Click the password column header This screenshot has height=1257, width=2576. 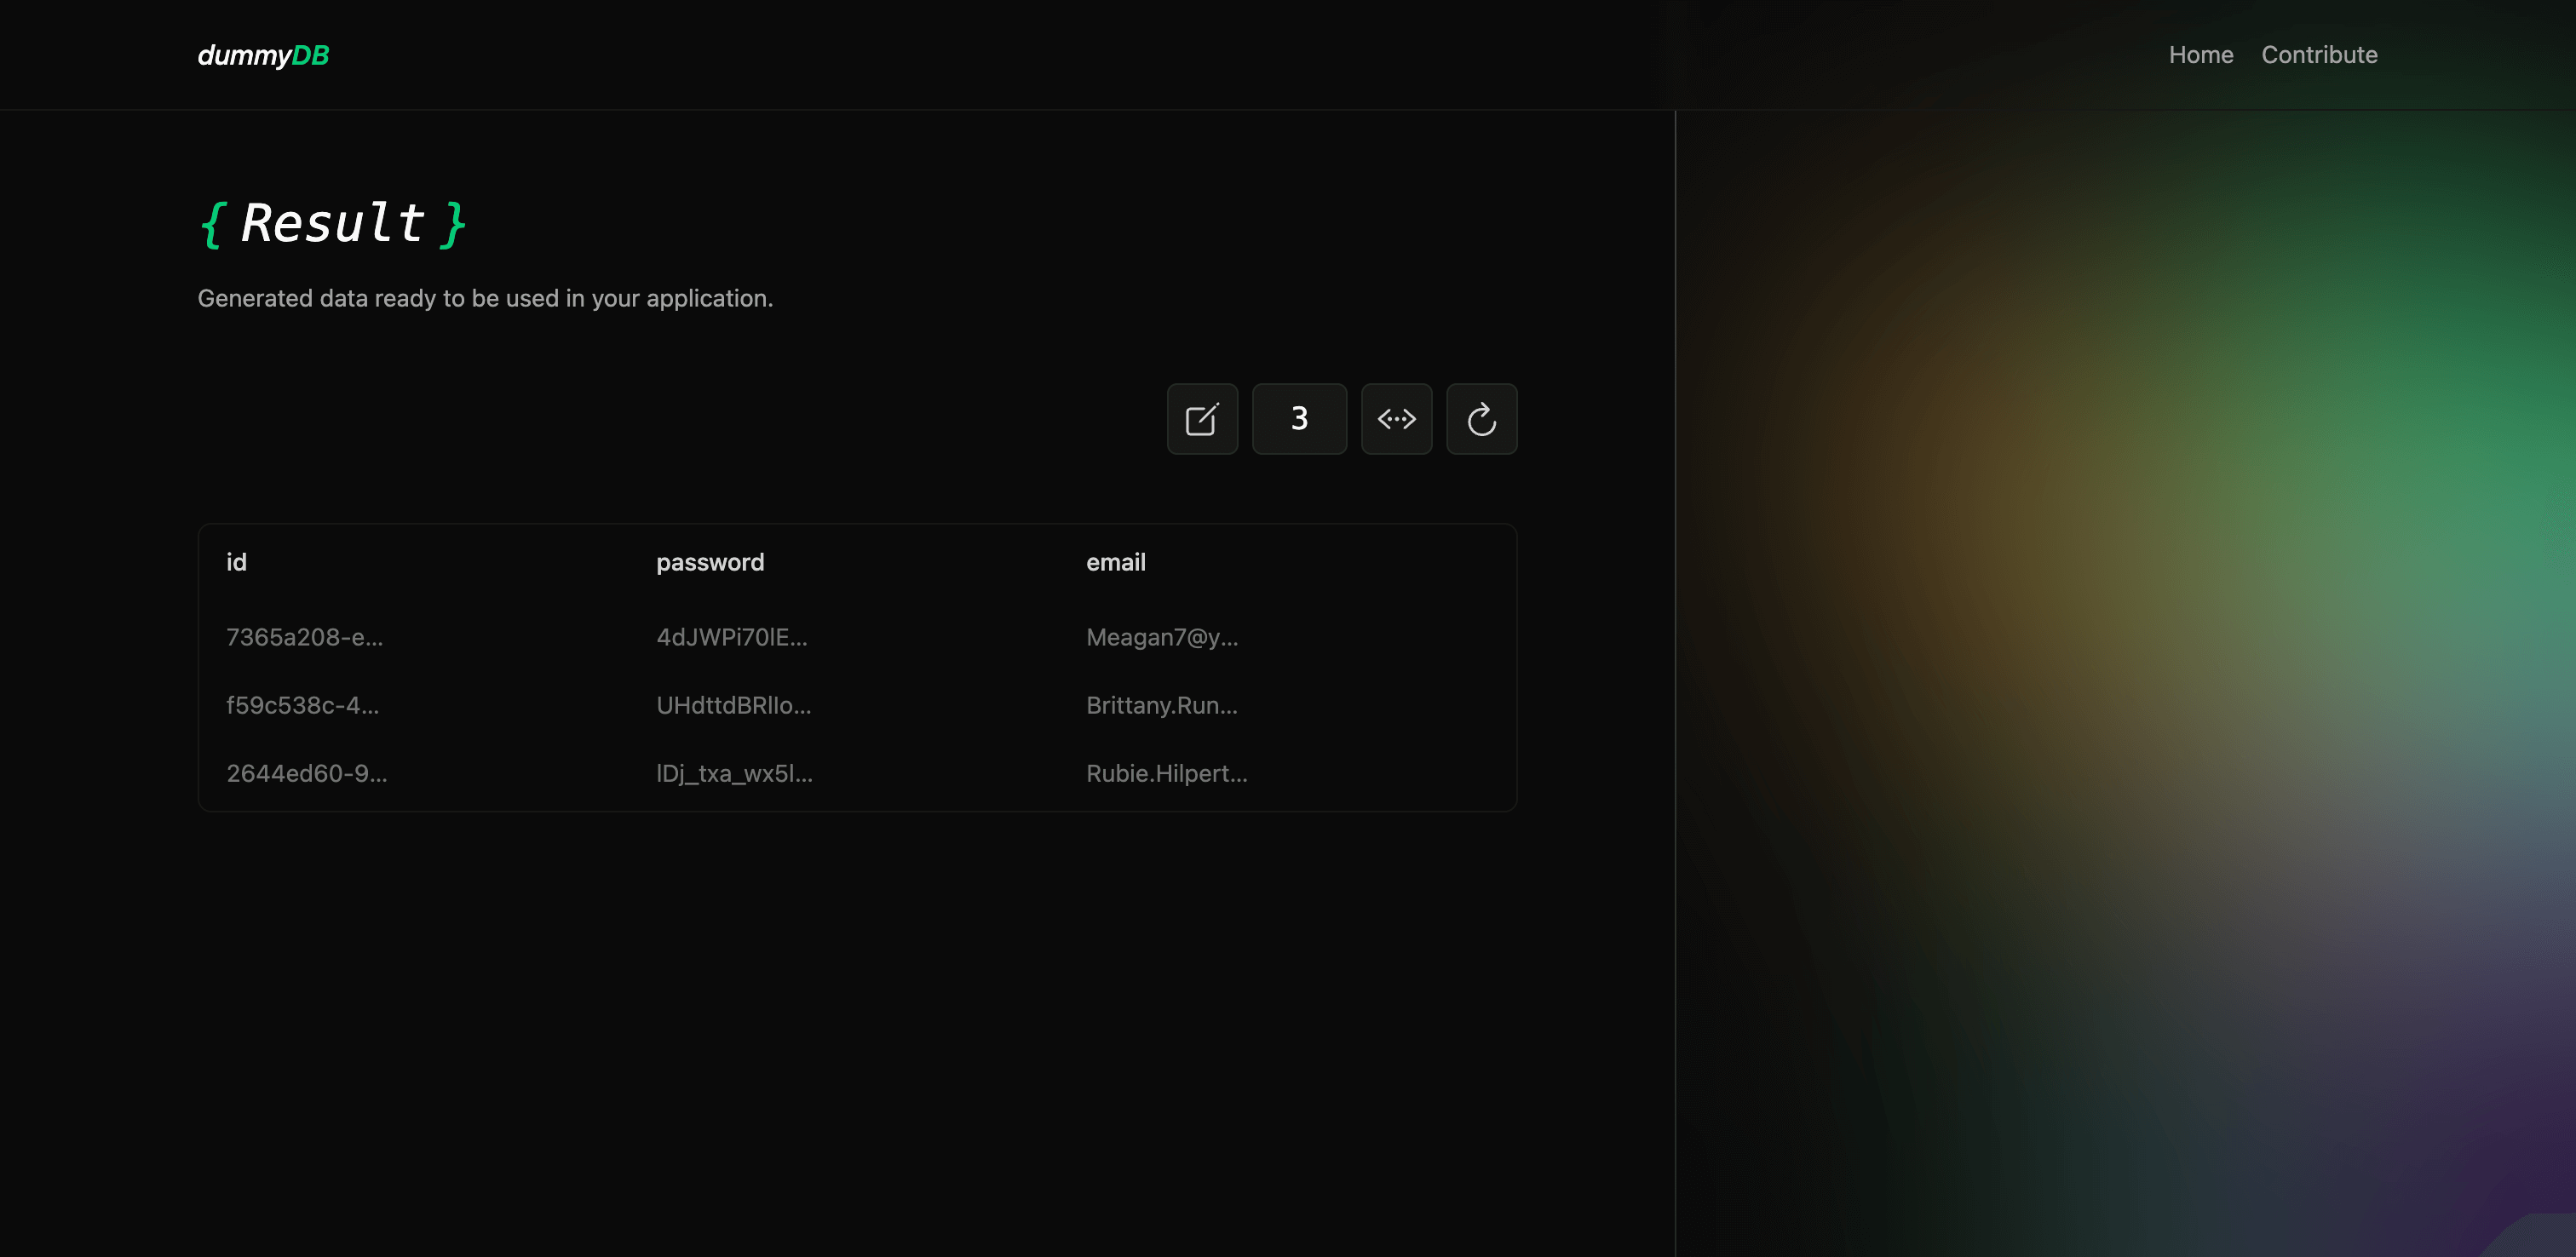point(710,562)
